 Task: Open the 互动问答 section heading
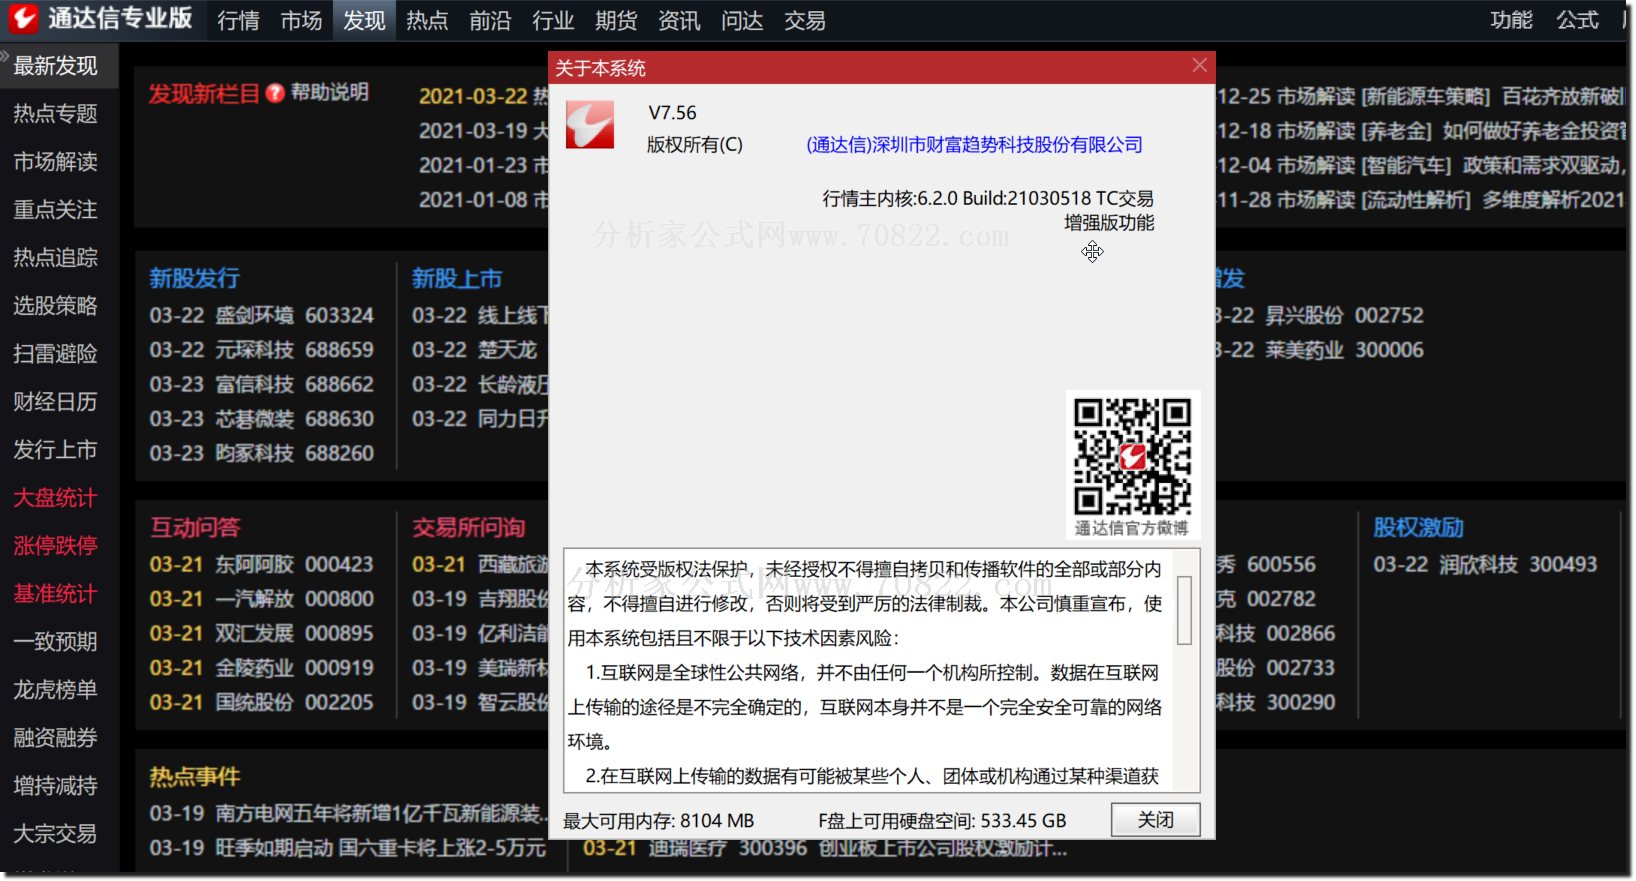196,528
